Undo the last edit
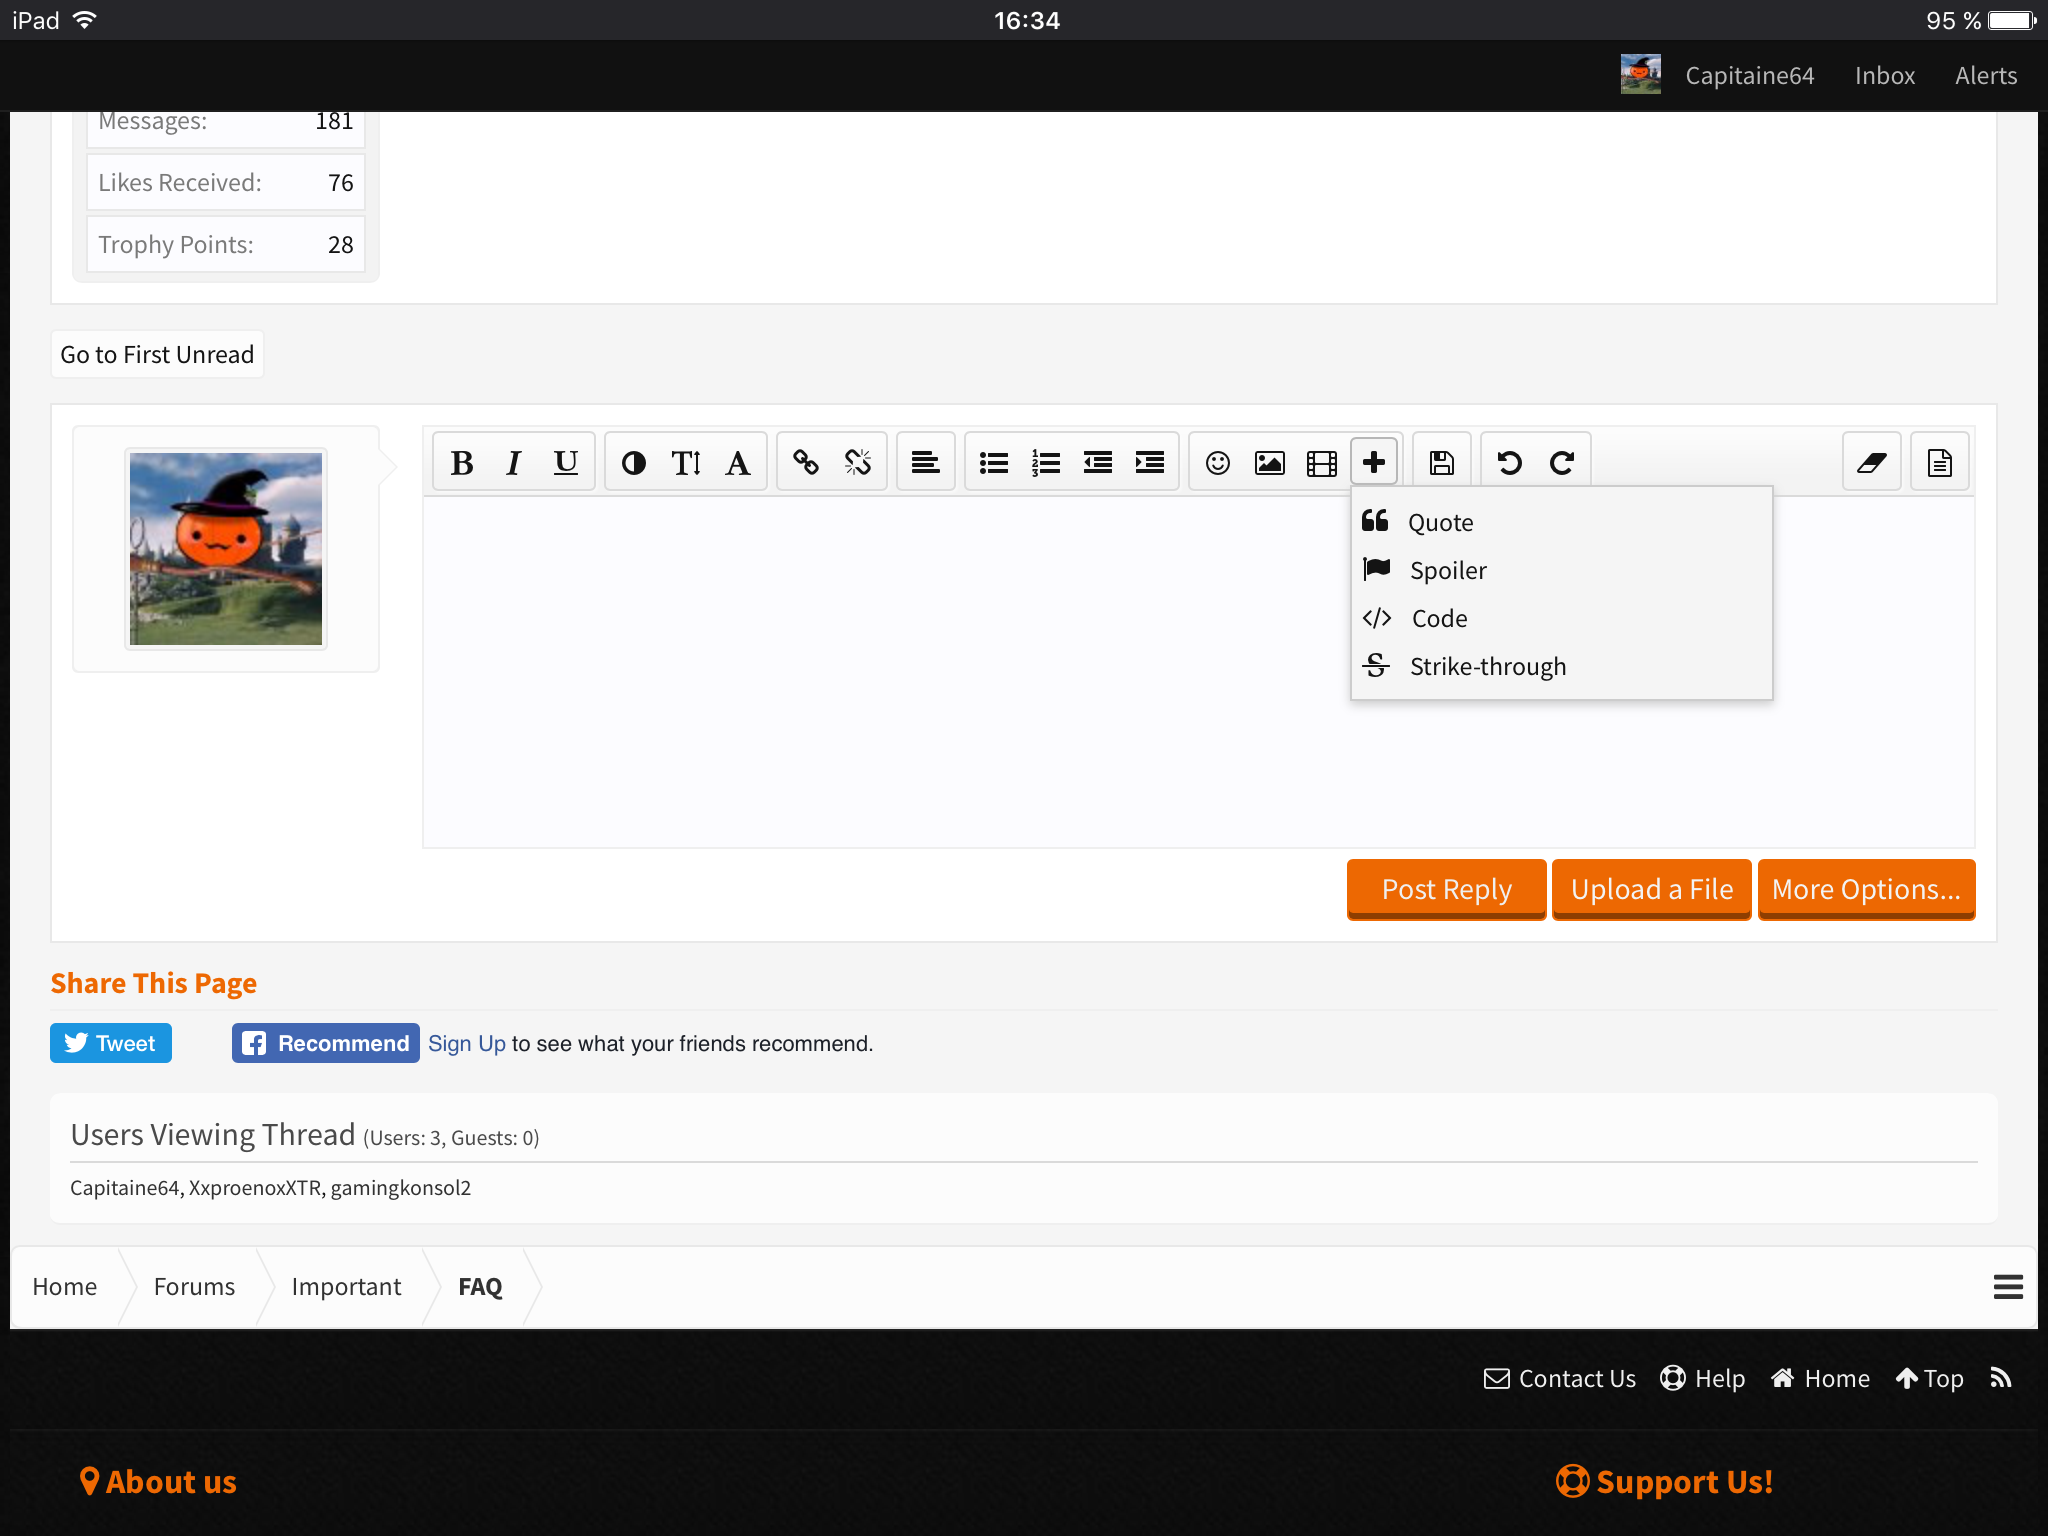 coord(1510,463)
